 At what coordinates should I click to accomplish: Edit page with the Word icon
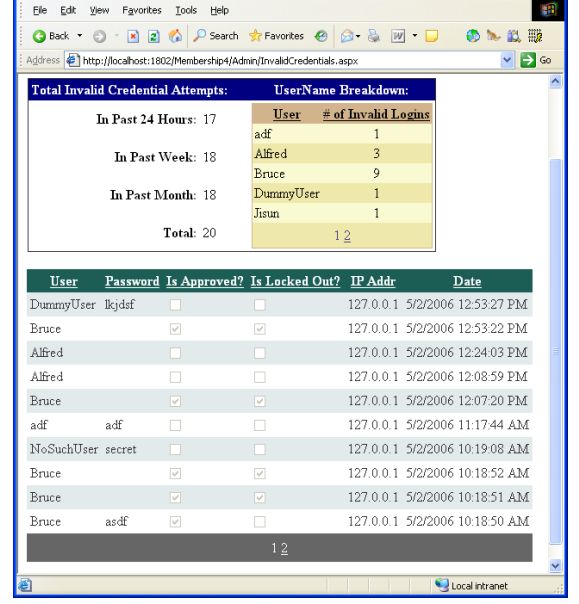pyautogui.click(x=398, y=36)
